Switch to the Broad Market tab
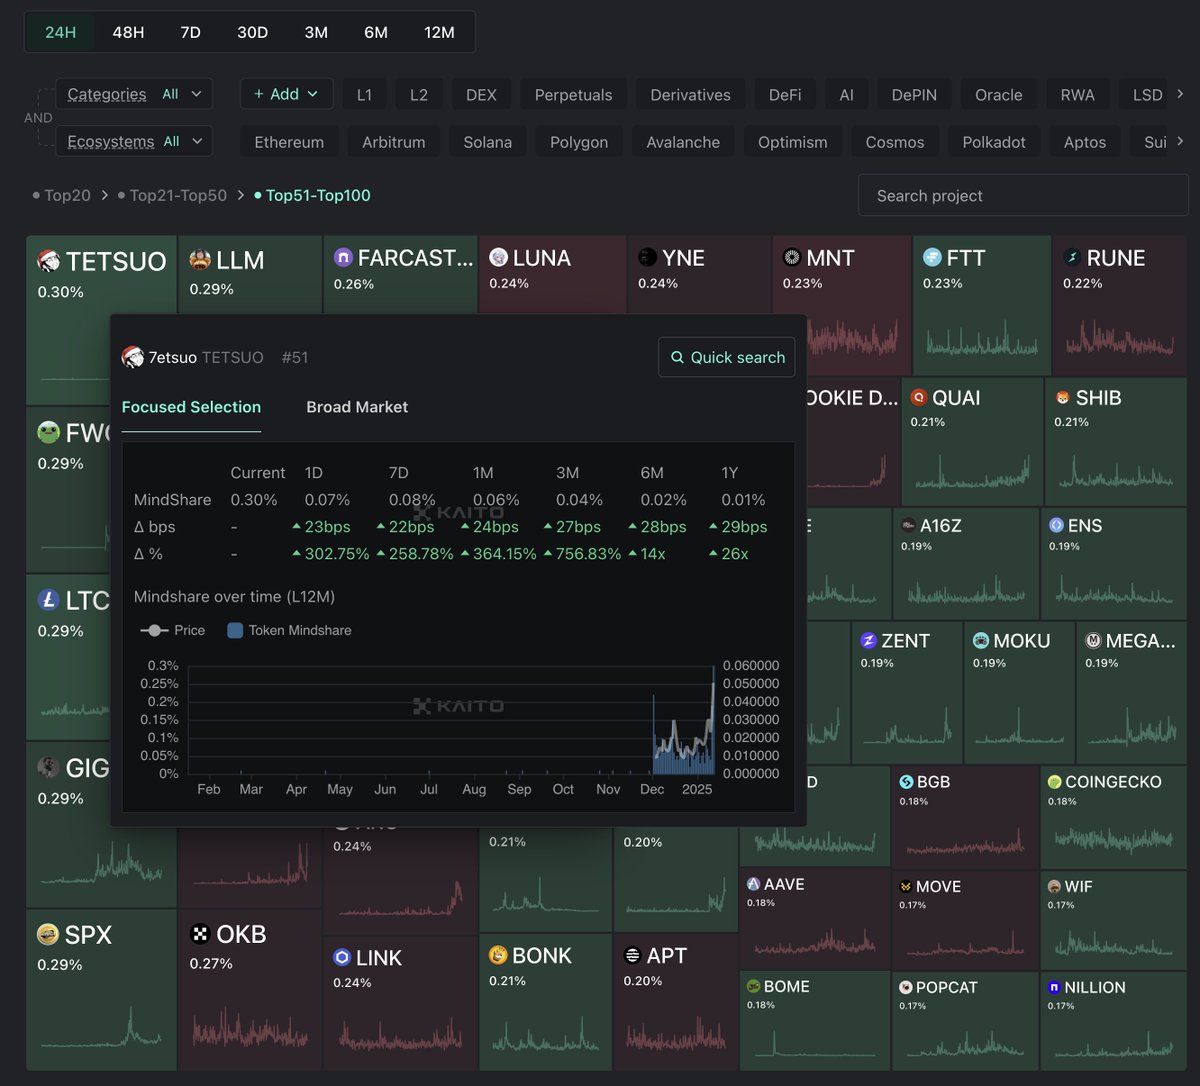 click(x=357, y=407)
